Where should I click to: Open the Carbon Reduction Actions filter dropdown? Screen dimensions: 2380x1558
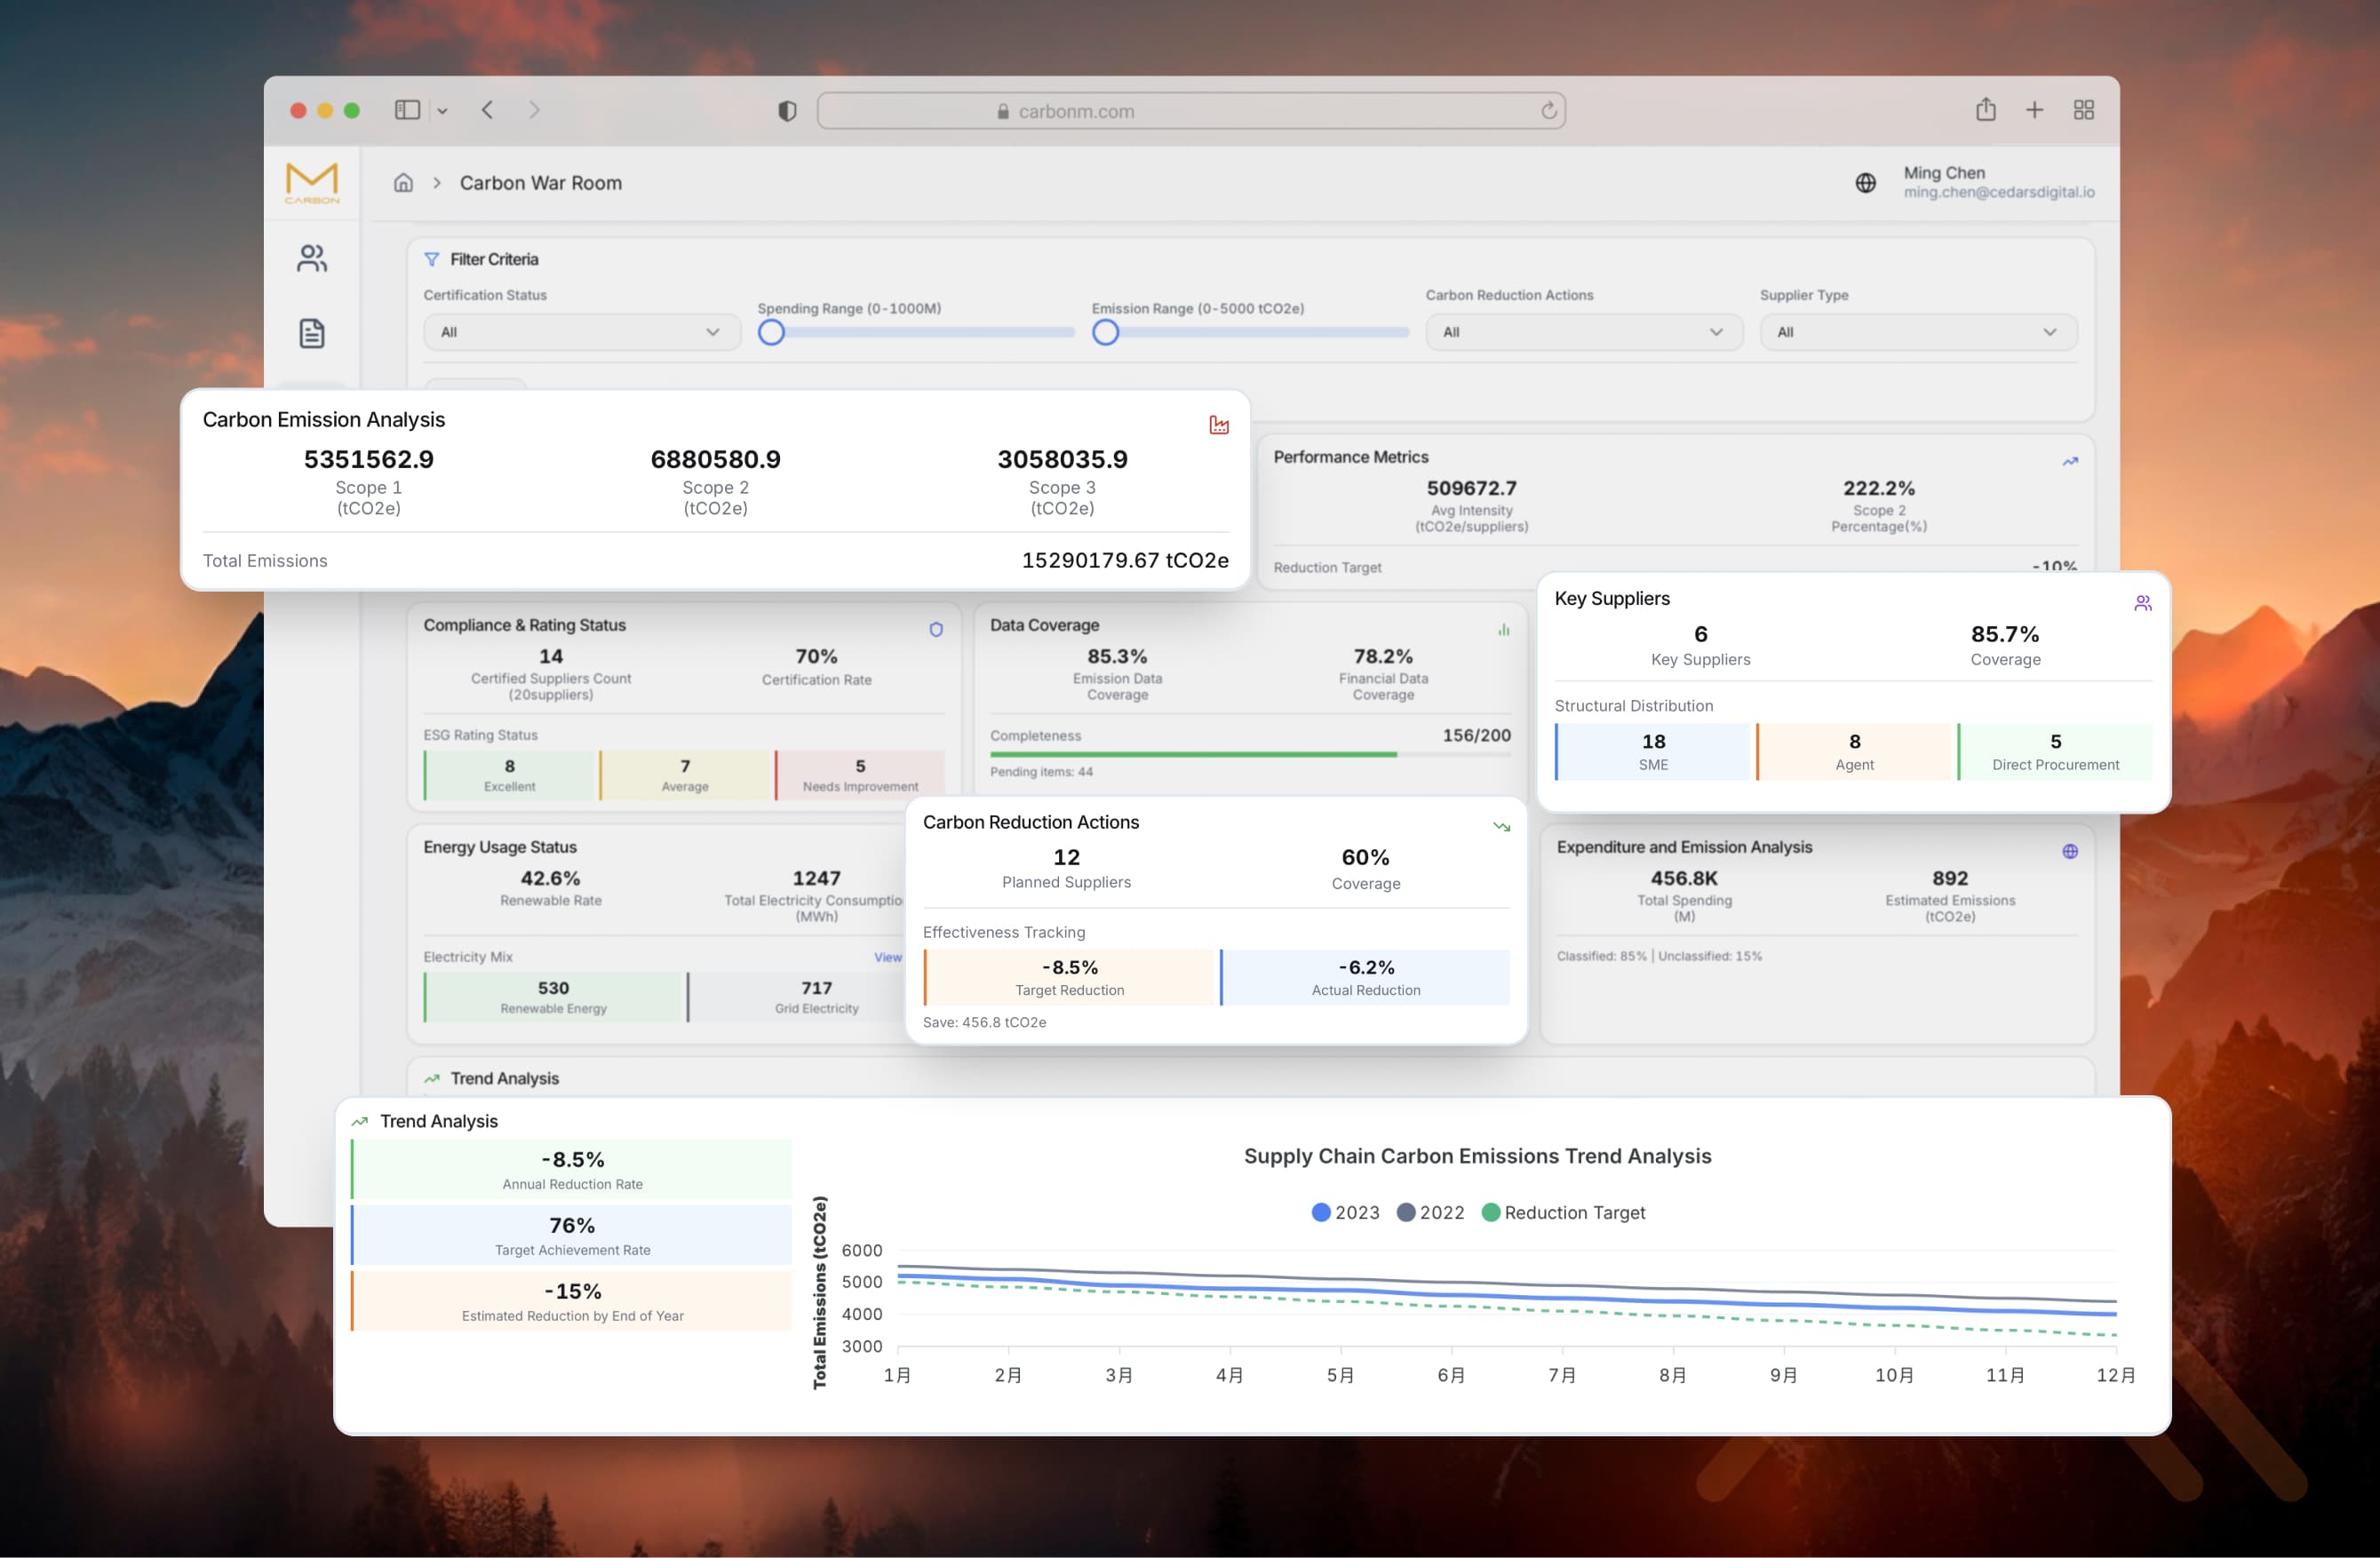(x=1583, y=332)
